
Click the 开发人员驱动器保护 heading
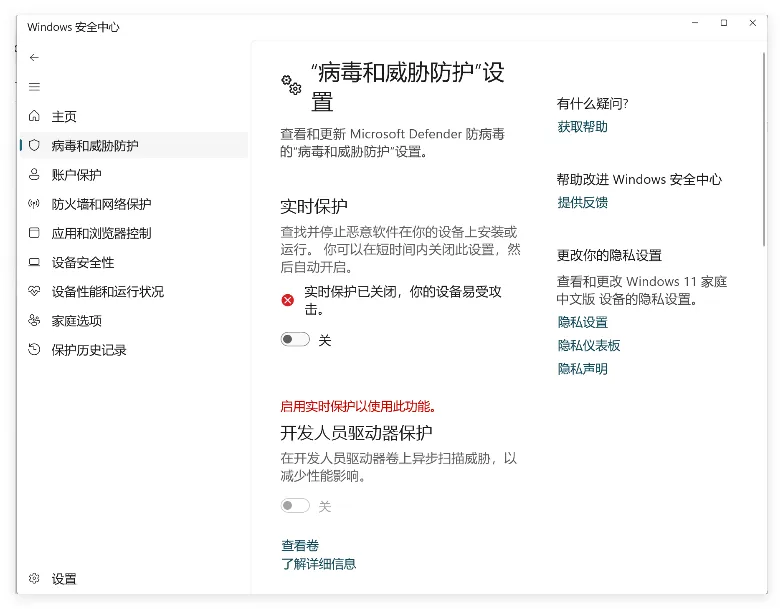click(x=356, y=433)
